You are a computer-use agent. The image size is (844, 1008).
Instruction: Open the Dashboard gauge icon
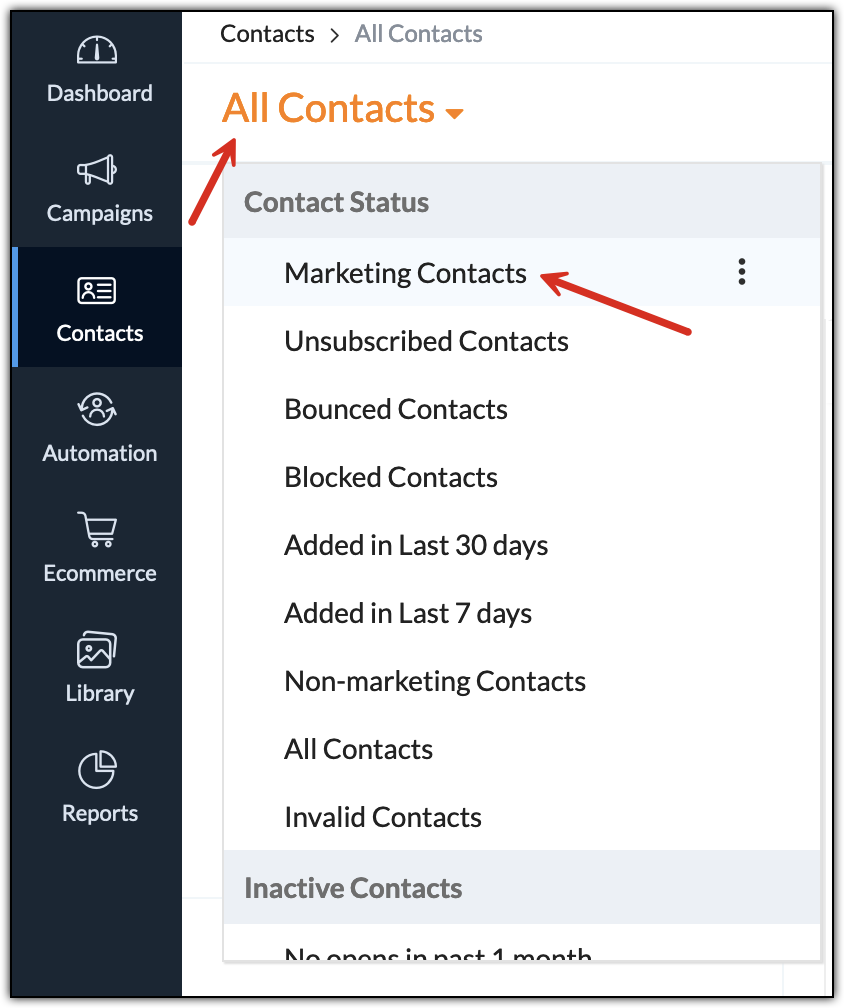[97, 51]
